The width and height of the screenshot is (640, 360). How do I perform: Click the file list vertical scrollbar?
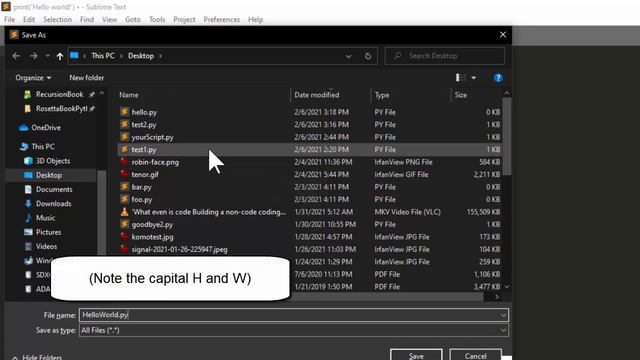click(507, 137)
